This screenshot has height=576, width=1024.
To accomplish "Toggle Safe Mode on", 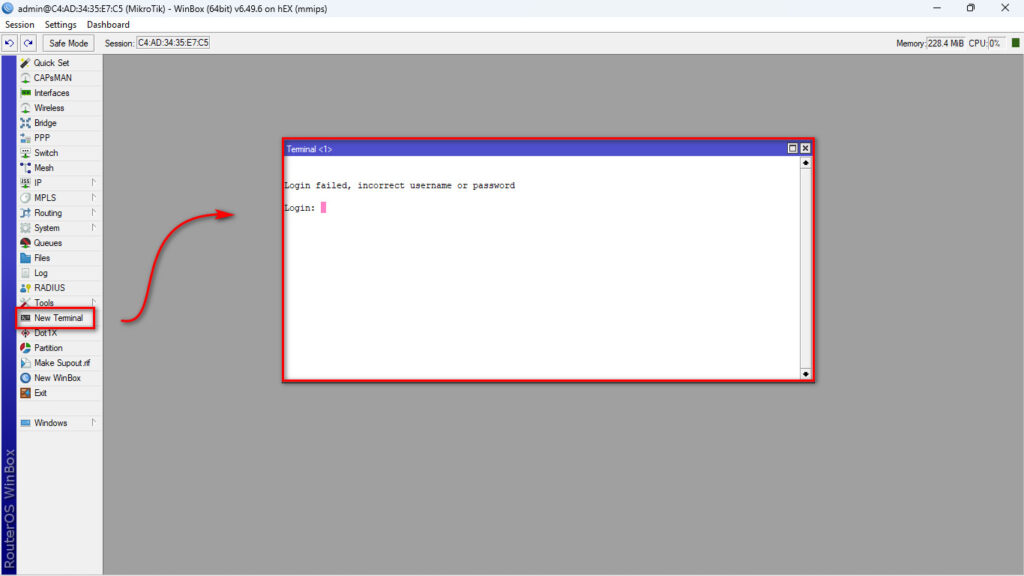I will [x=69, y=43].
